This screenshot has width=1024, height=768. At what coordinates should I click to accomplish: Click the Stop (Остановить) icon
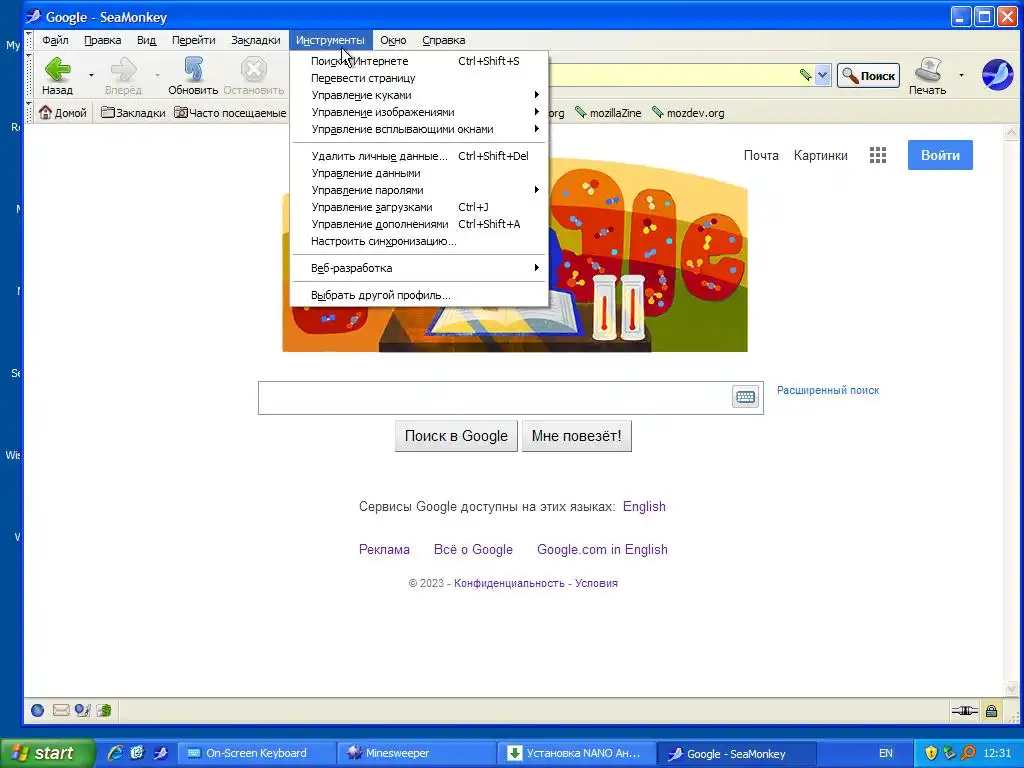(x=253, y=69)
